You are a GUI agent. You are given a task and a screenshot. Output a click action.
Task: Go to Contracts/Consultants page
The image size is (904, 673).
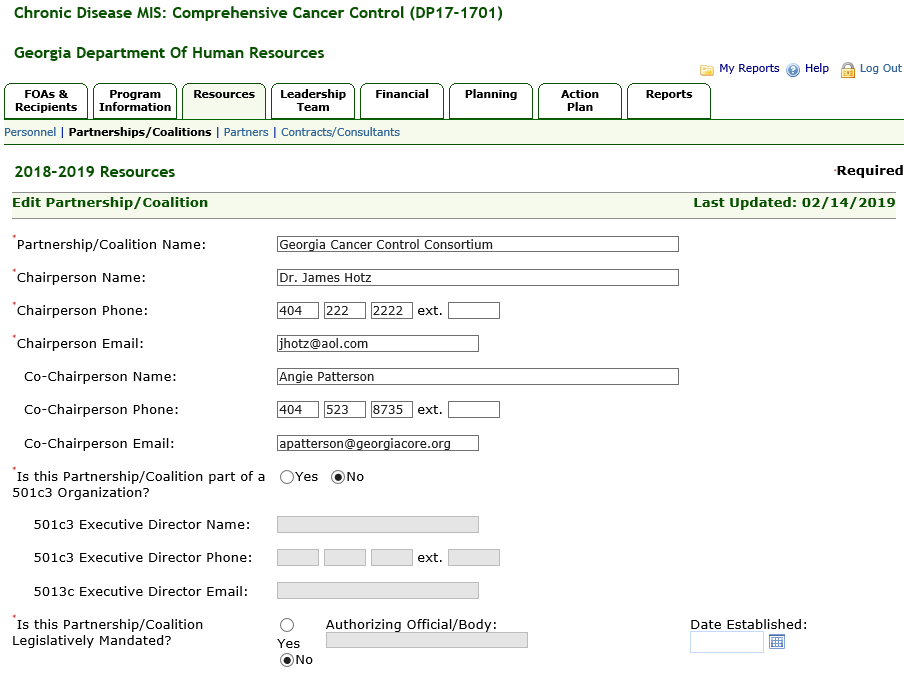340,132
